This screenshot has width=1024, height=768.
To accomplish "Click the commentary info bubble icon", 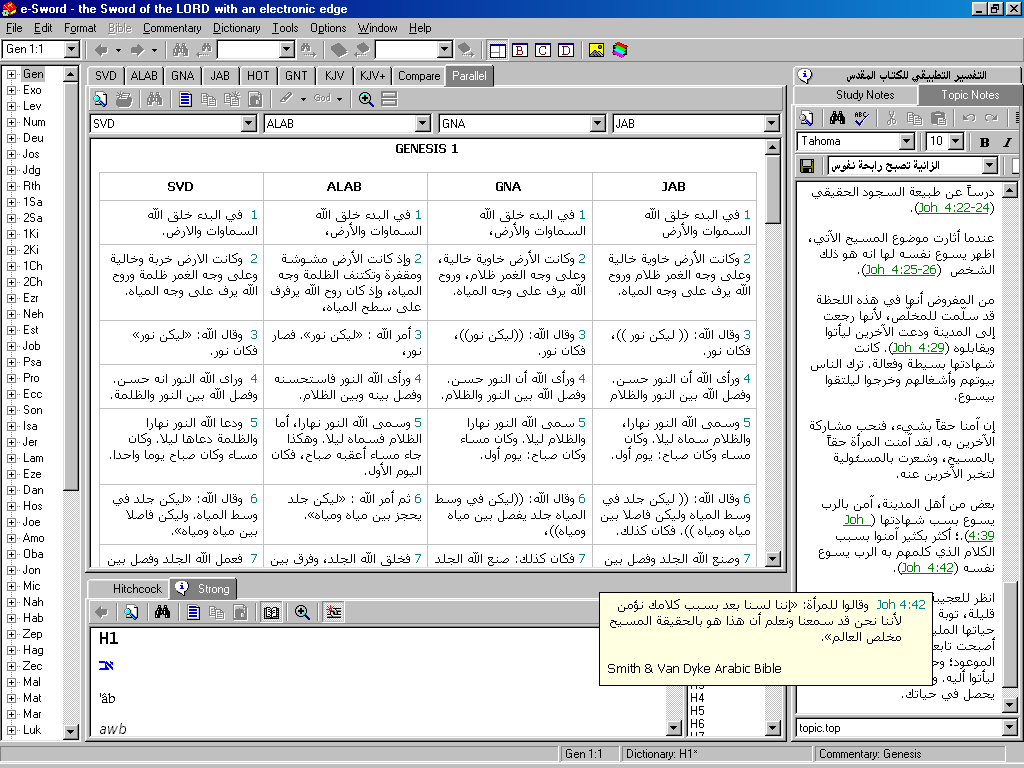I will pos(805,76).
